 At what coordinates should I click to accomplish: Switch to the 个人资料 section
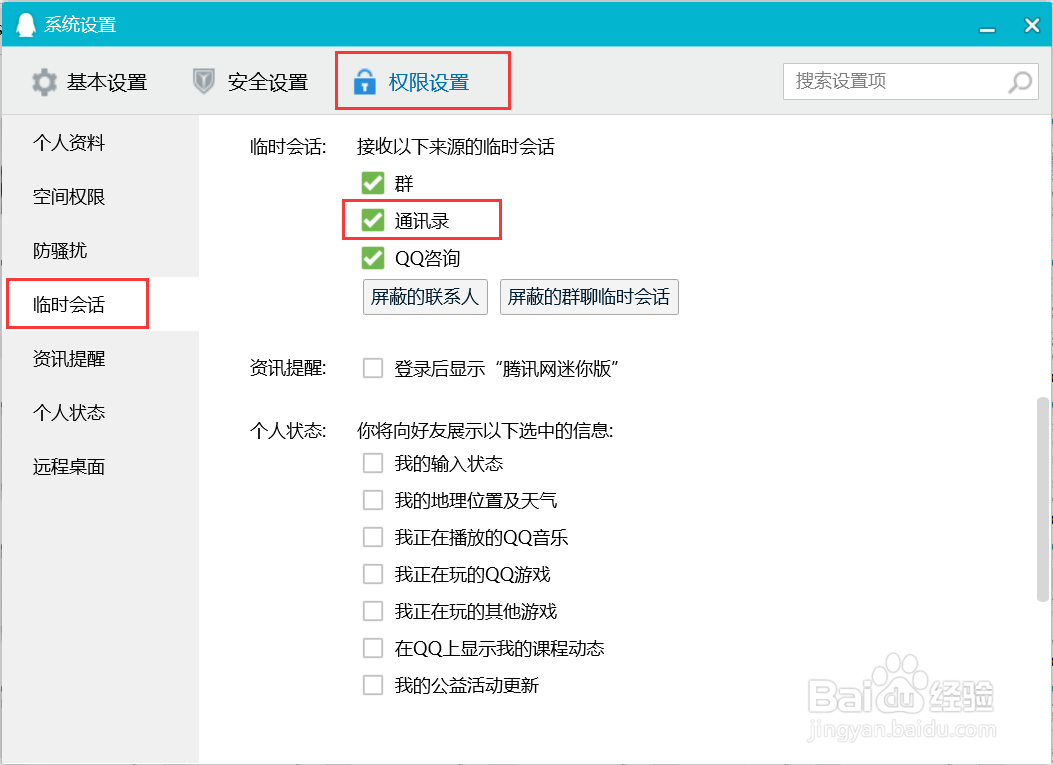tap(68, 142)
